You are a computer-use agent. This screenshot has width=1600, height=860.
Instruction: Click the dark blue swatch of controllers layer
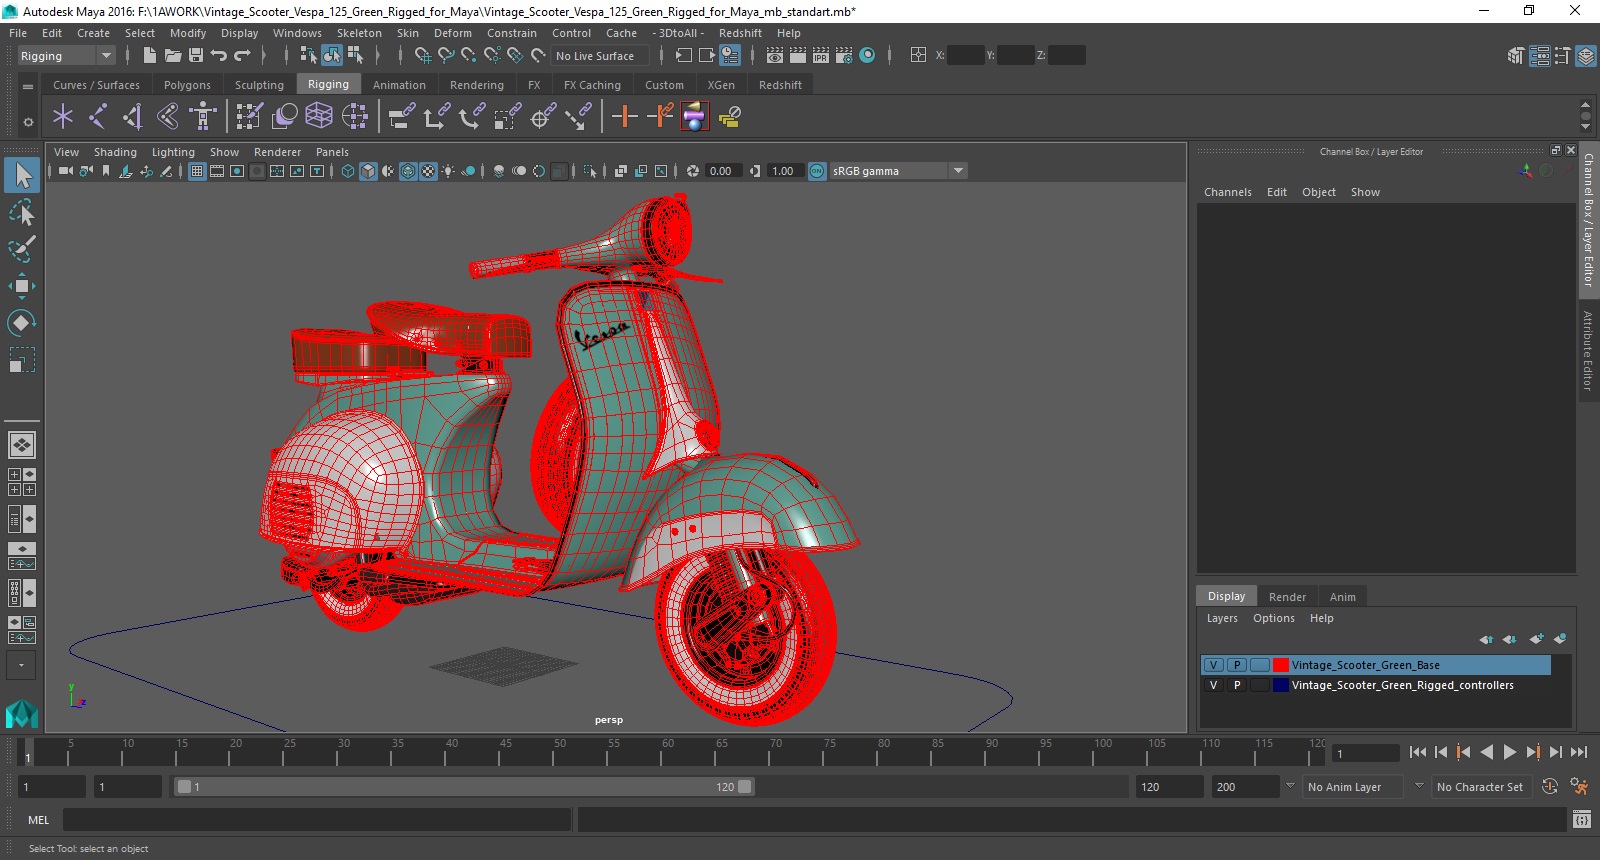coord(1280,685)
